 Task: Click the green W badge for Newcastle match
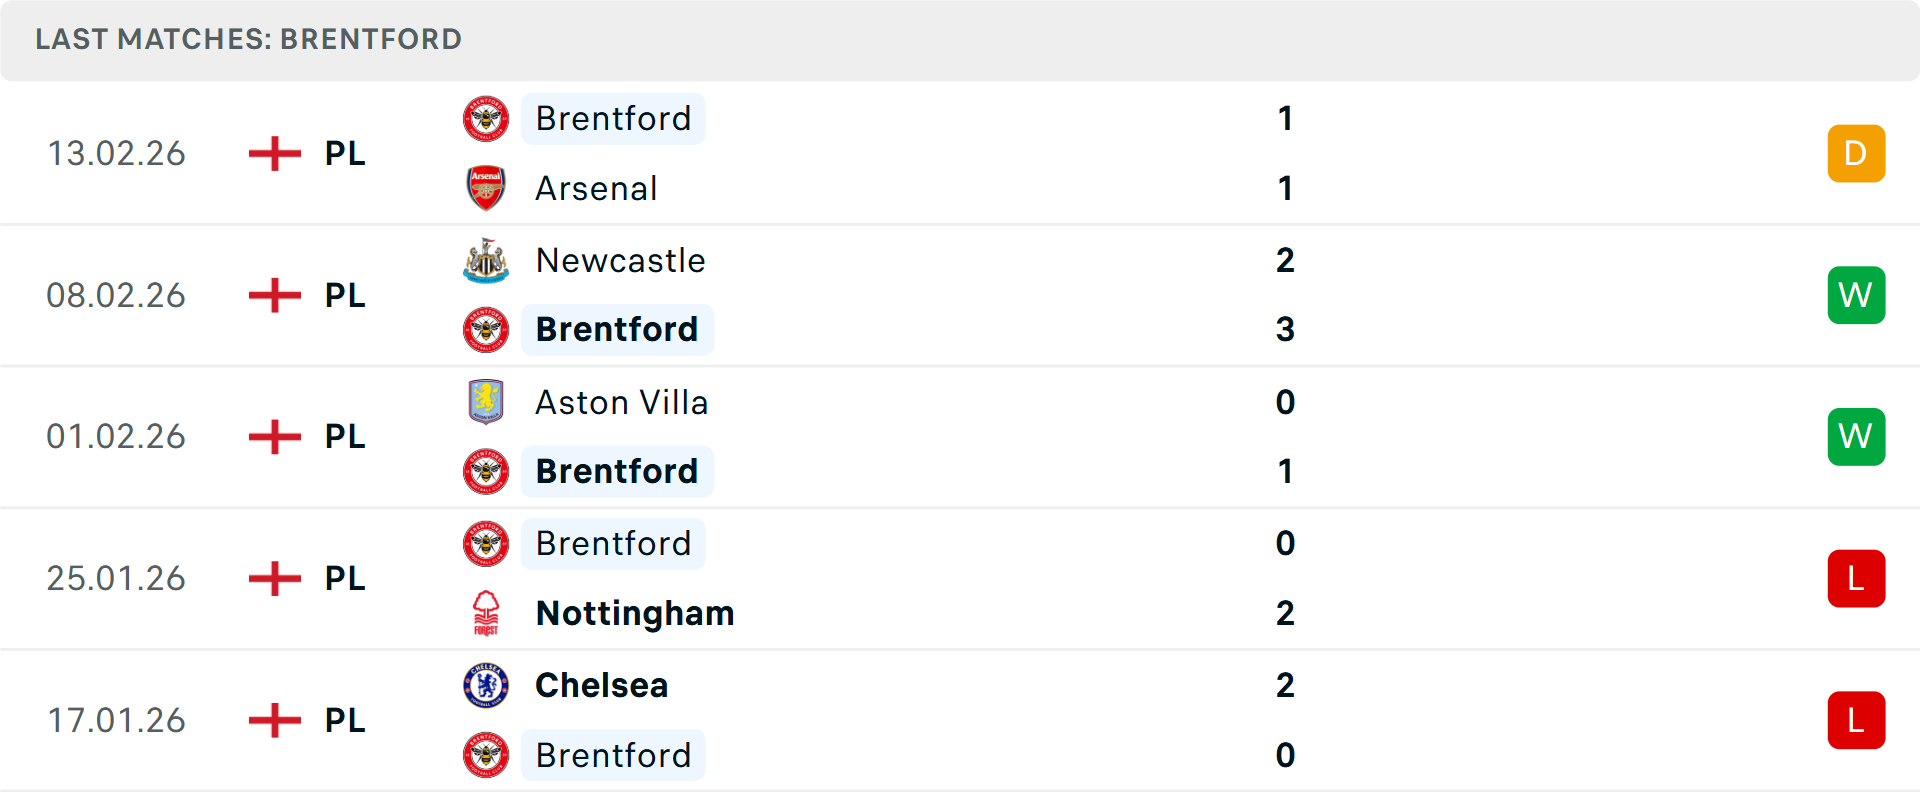tap(1856, 295)
